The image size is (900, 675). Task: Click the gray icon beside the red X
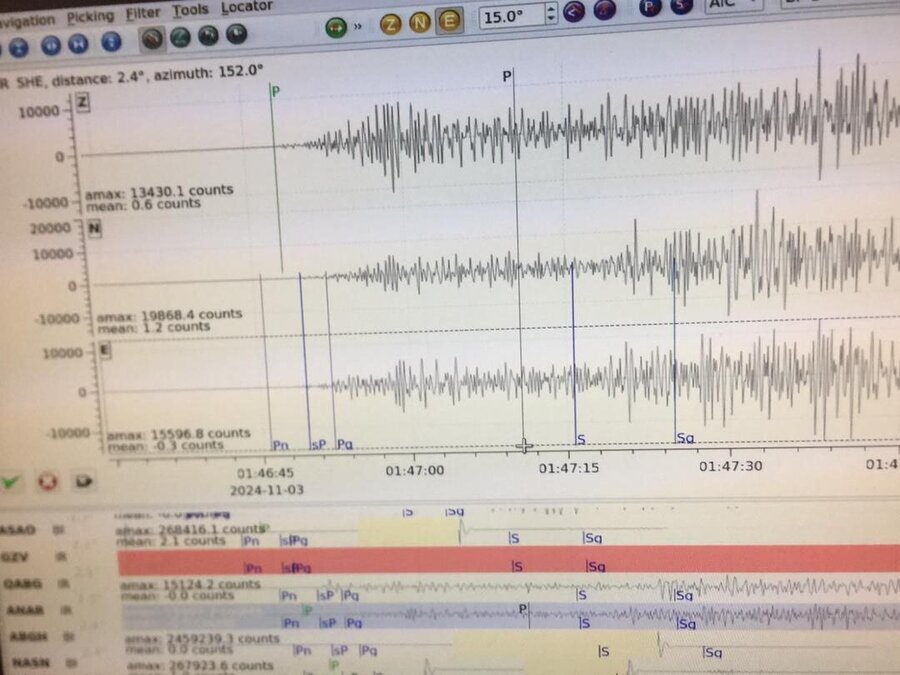click(x=83, y=481)
